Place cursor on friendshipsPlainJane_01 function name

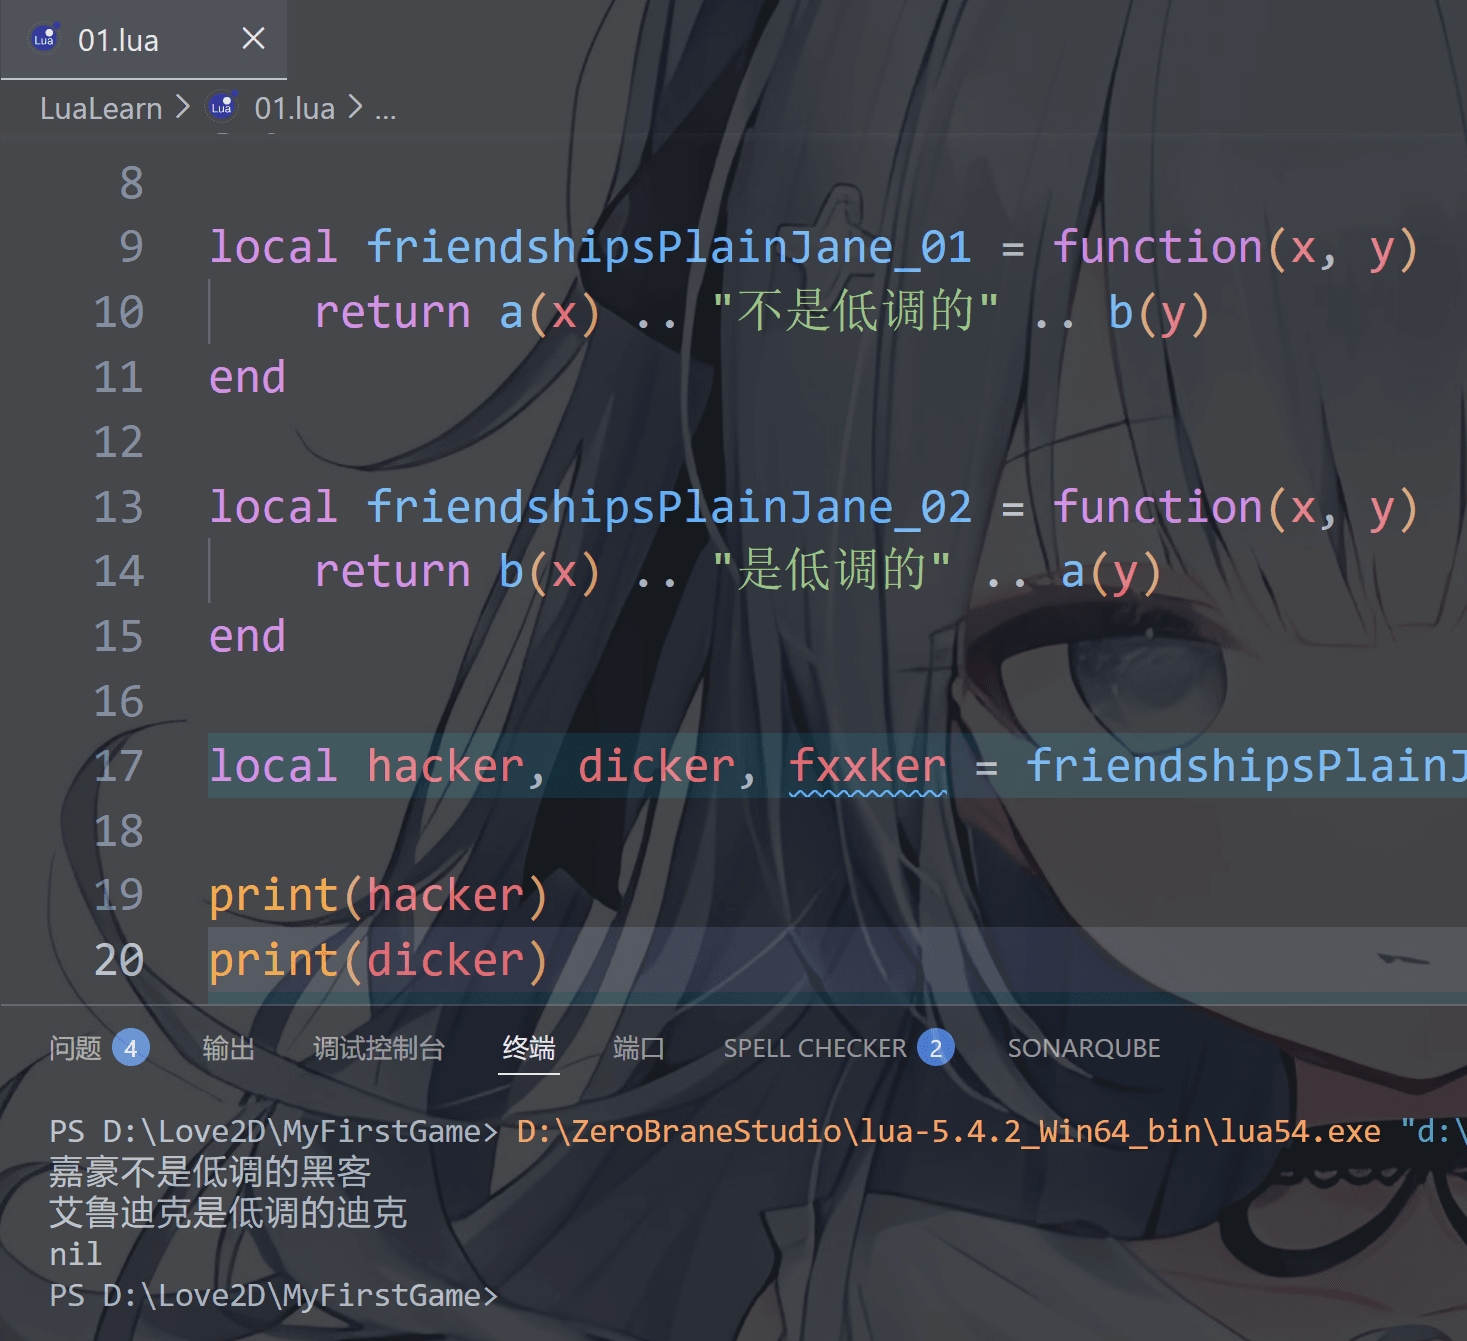[x=668, y=248]
